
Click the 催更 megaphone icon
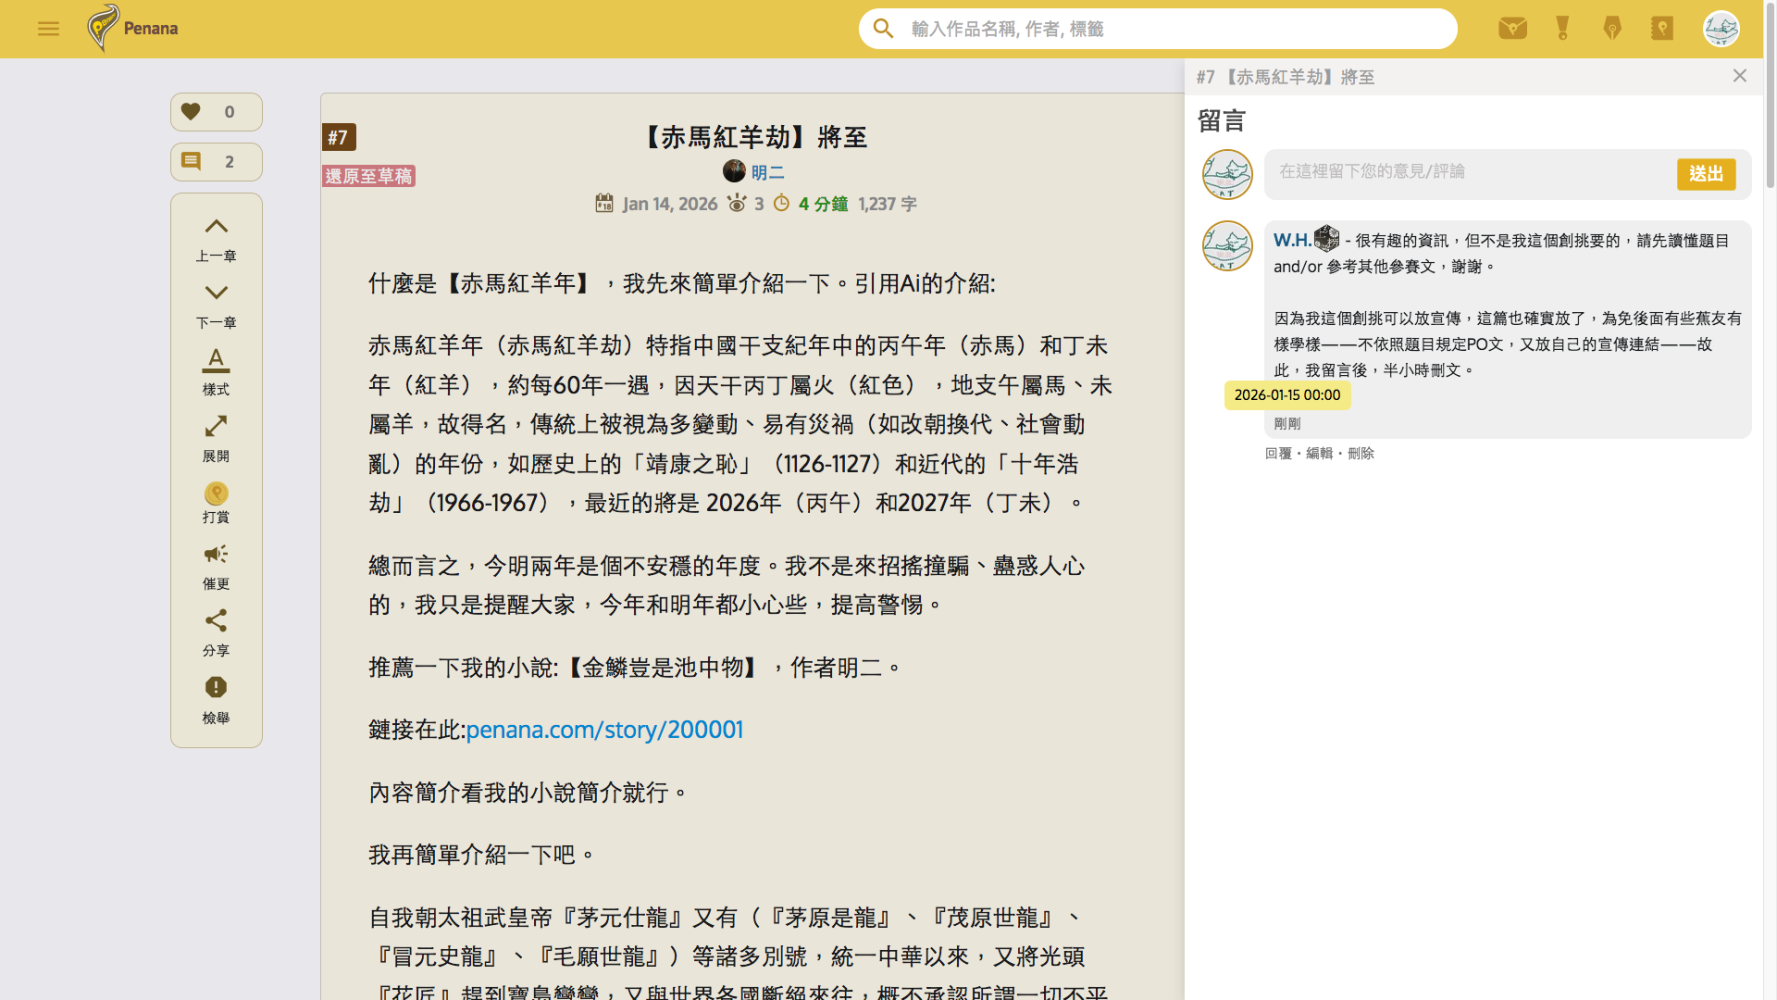[x=216, y=567]
